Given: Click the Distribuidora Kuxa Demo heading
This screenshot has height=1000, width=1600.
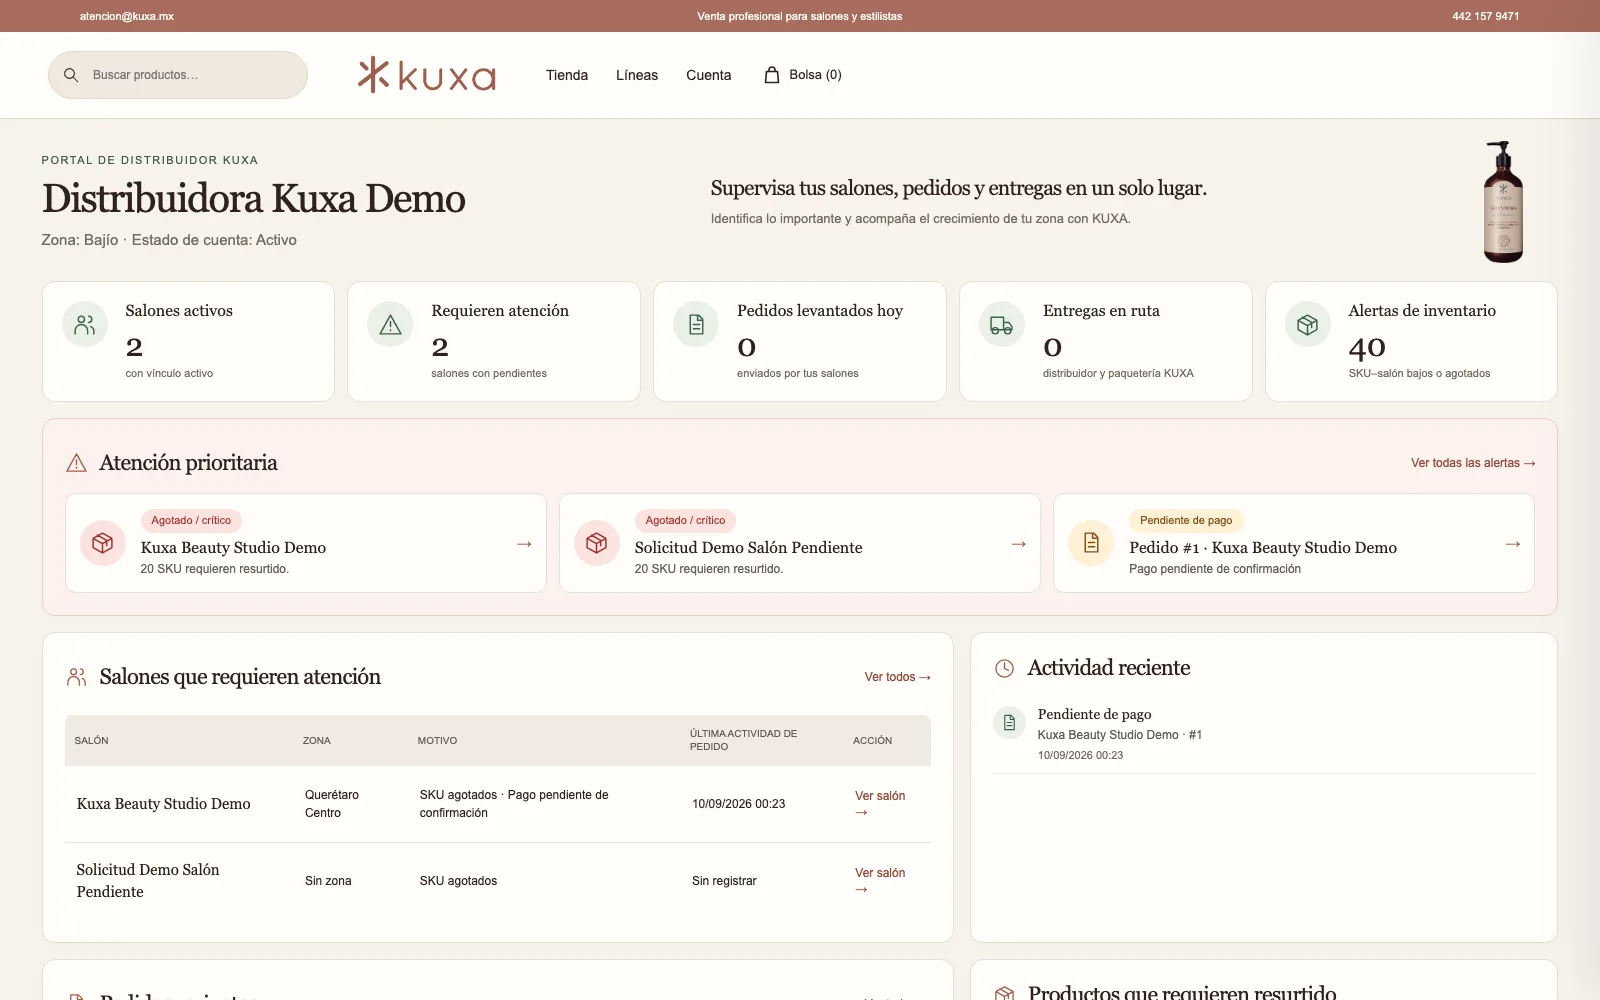Looking at the screenshot, I should (254, 199).
